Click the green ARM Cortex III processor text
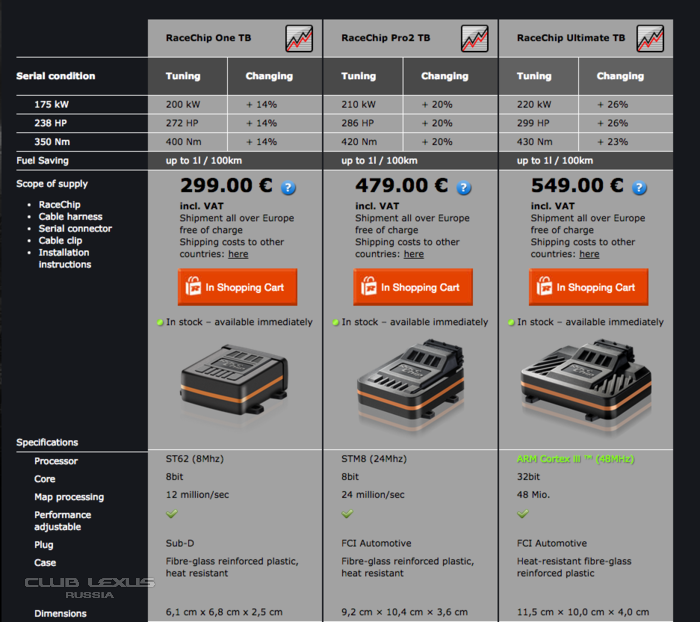Viewport: 700px width, 622px height. [575, 460]
